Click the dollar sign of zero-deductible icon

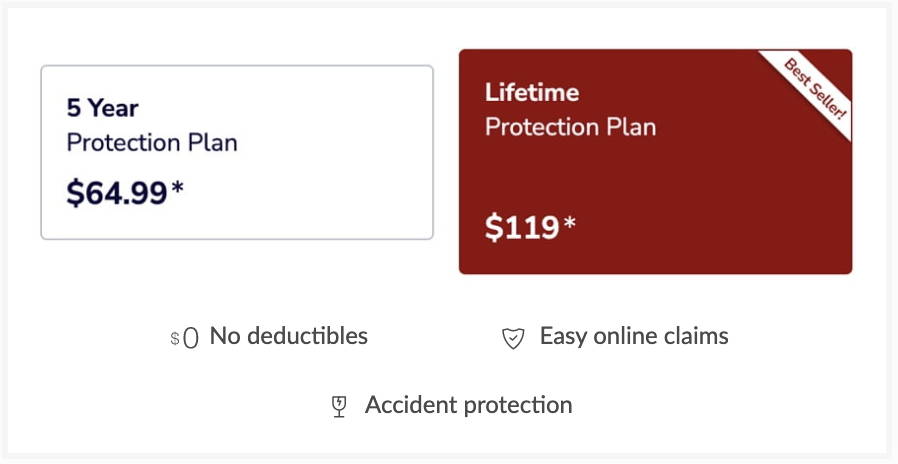click(x=175, y=339)
